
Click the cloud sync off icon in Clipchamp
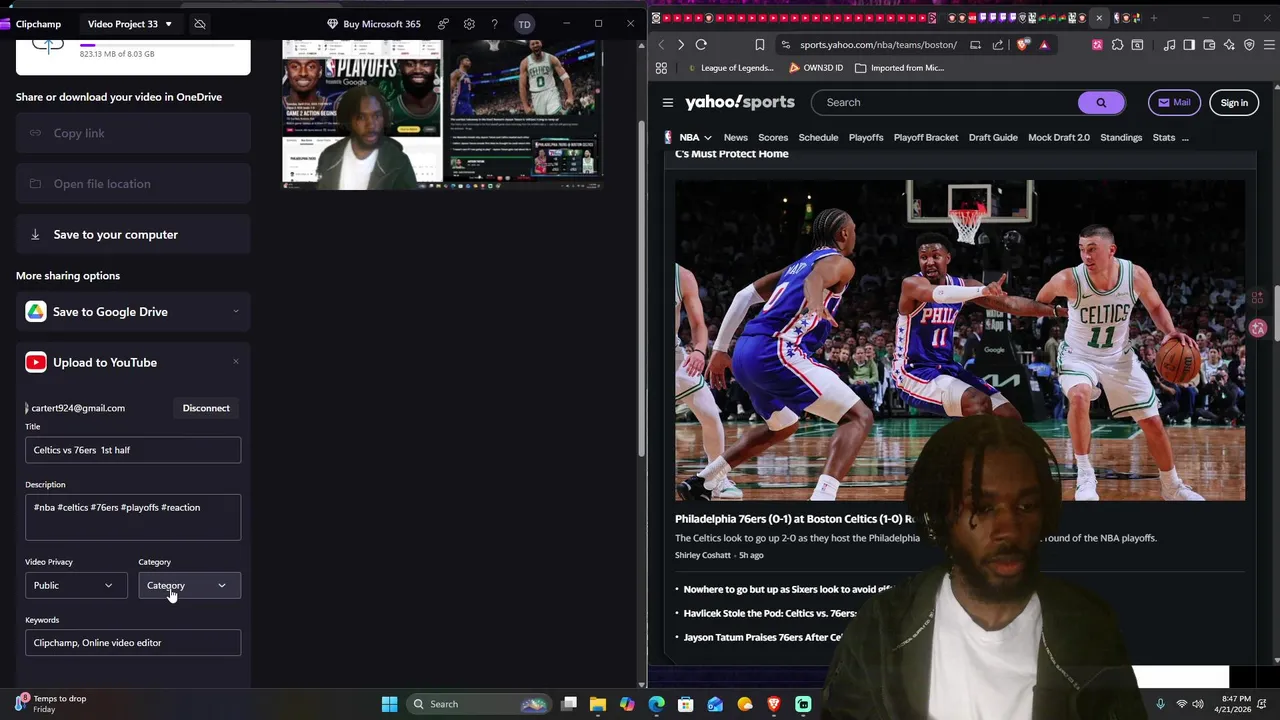click(x=200, y=24)
